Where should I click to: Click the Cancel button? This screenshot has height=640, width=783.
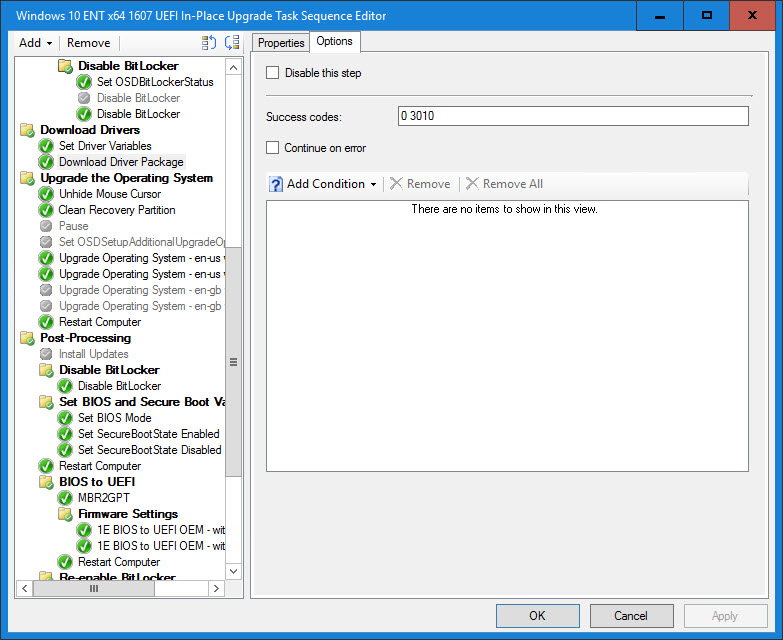click(631, 616)
